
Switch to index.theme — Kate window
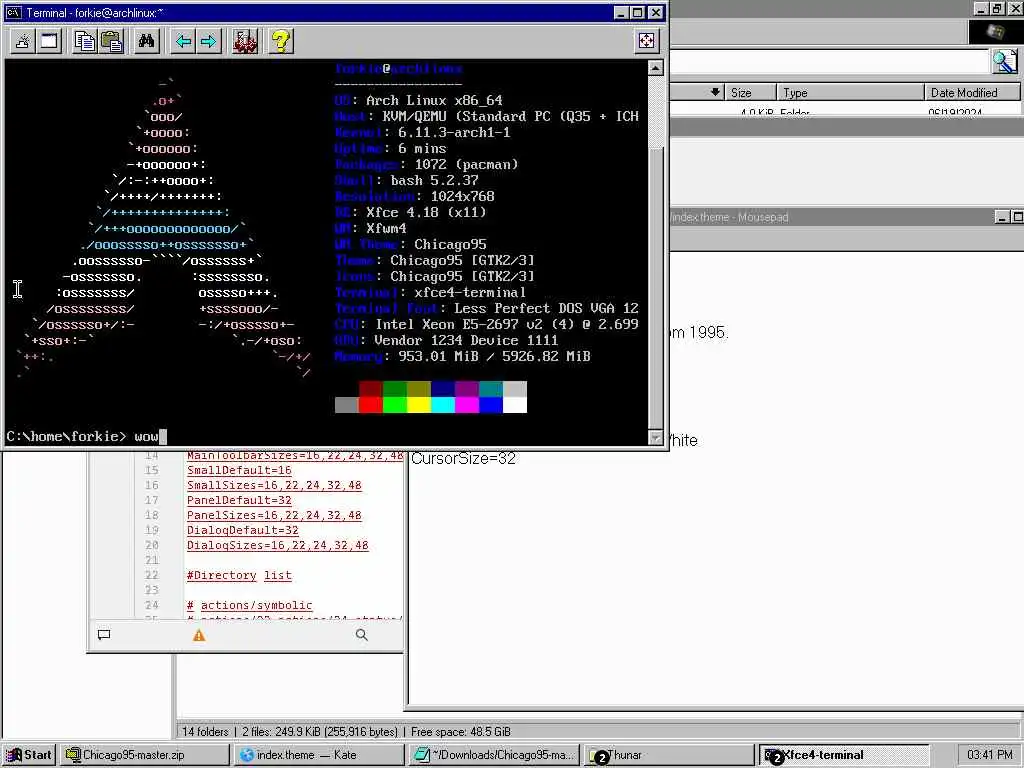pyautogui.click(x=319, y=755)
